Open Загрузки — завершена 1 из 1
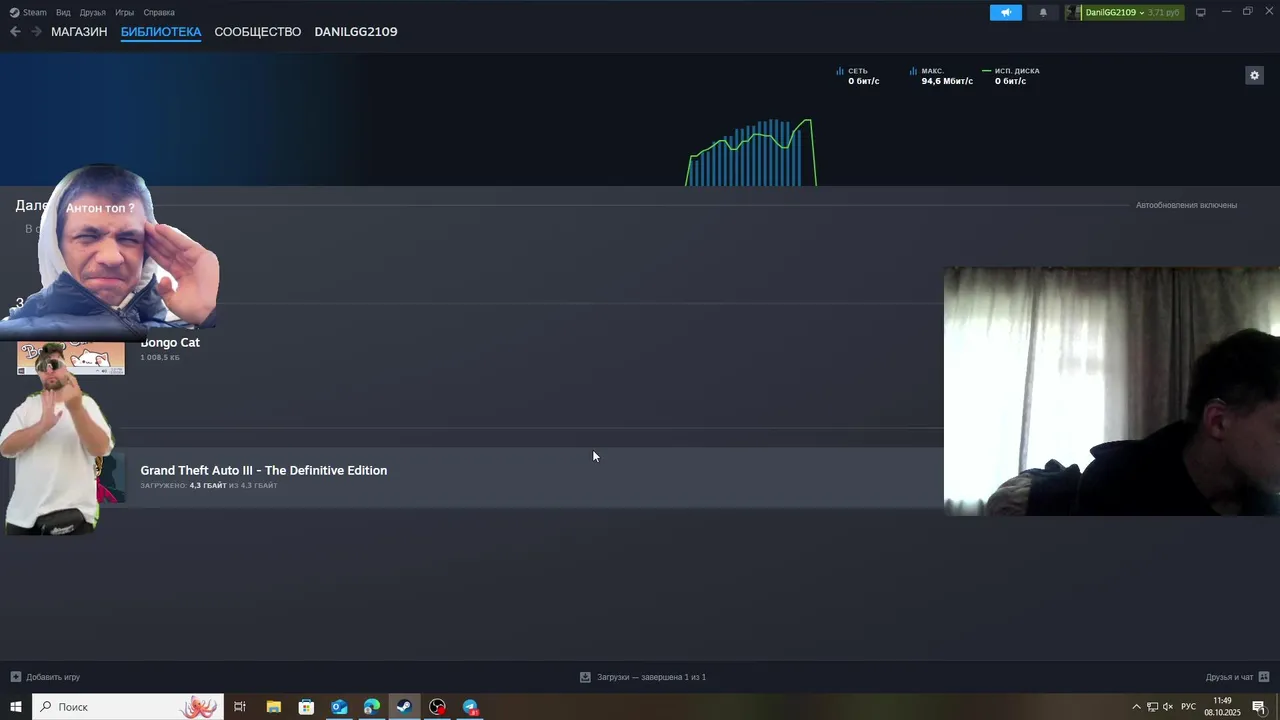This screenshot has height=720, width=1280. tap(651, 677)
